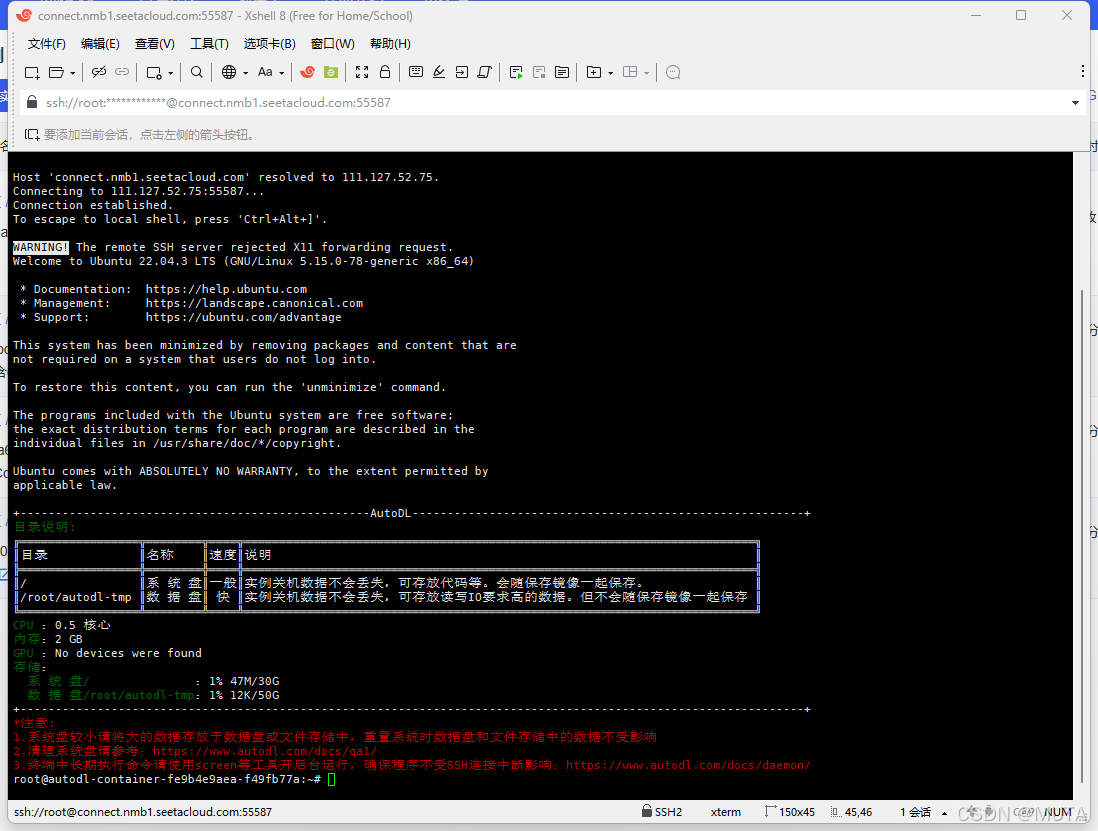Click the 1 会话 session count

tap(915, 812)
